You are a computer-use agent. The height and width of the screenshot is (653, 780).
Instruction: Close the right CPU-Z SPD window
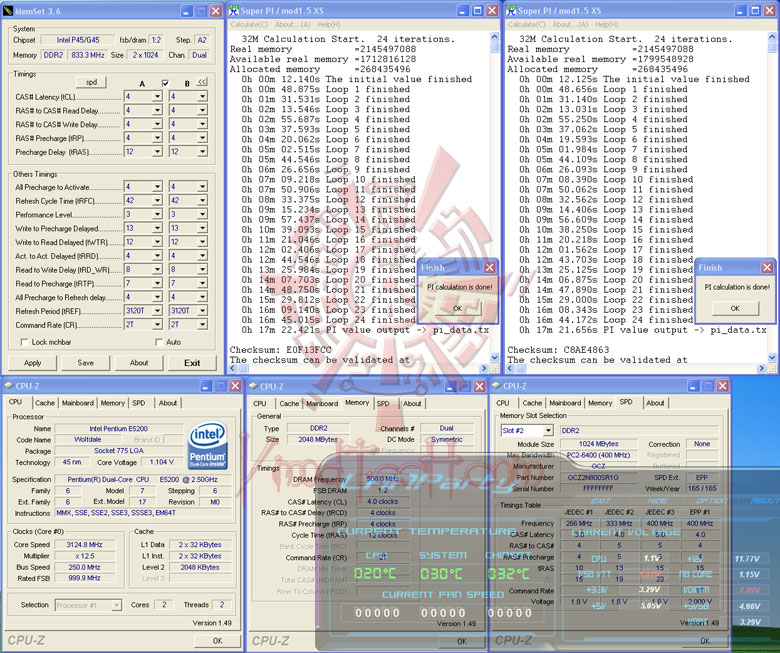pyautogui.click(x=722, y=385)
